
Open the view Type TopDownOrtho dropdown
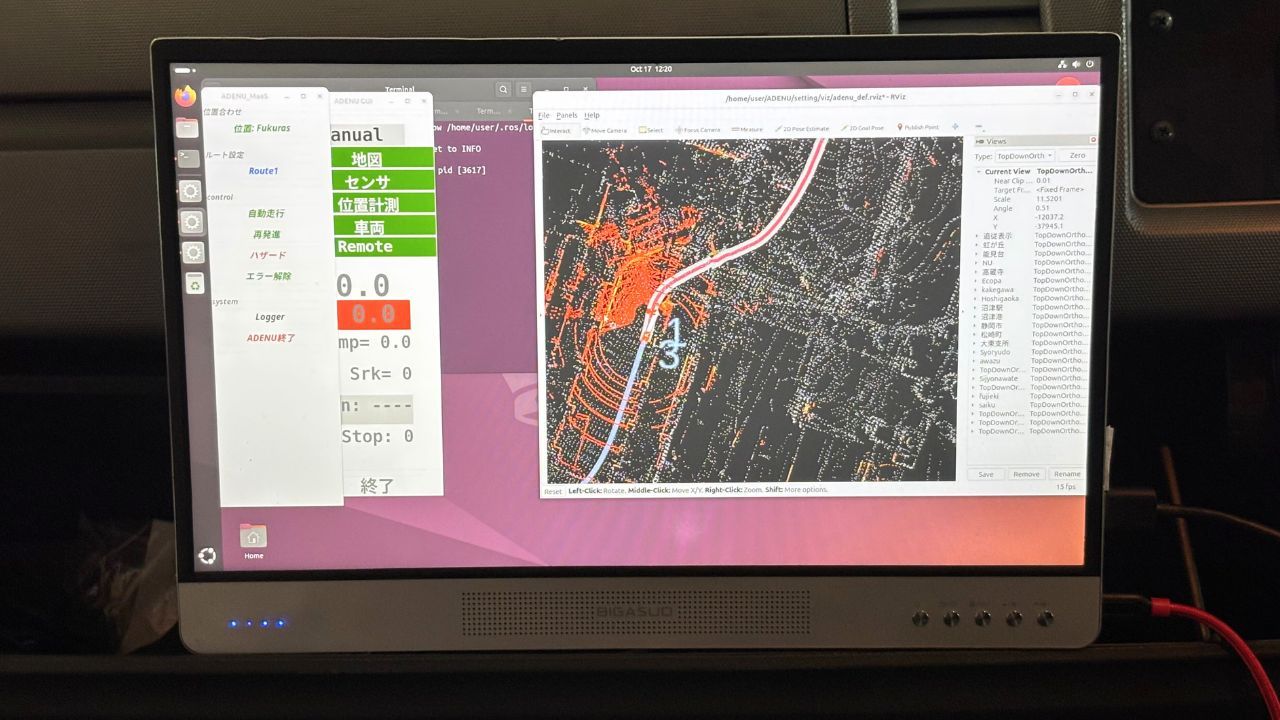pos(1025,156)
